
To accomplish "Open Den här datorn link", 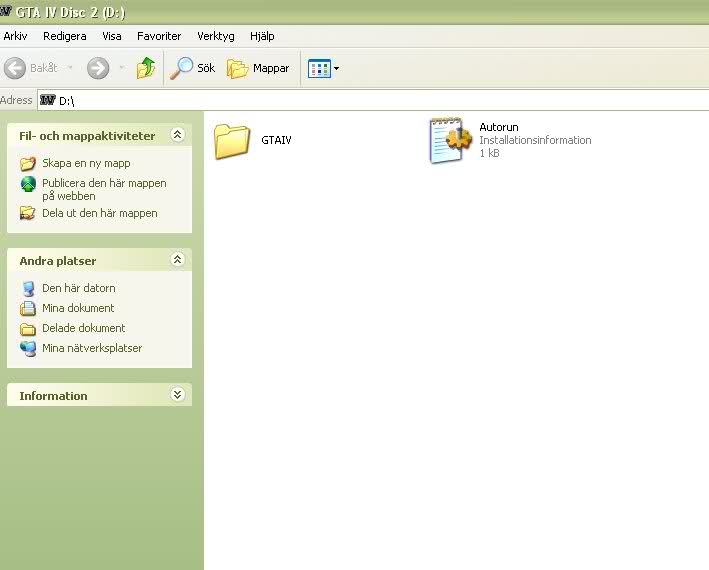I will (78, 288).
